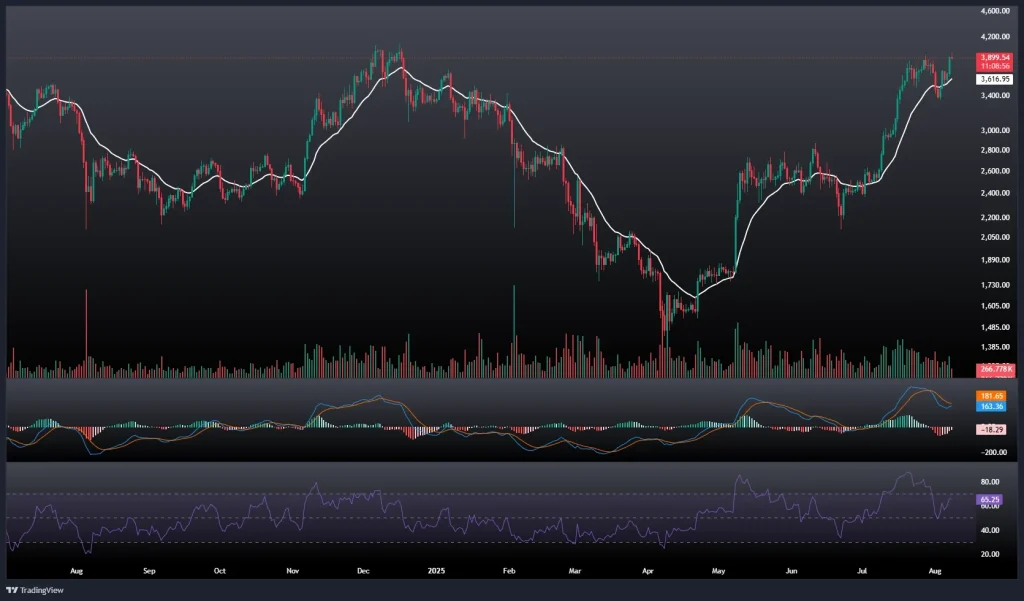
Task: Click the white 3,616.95 moving average label
Action: [x=995, y=79]
